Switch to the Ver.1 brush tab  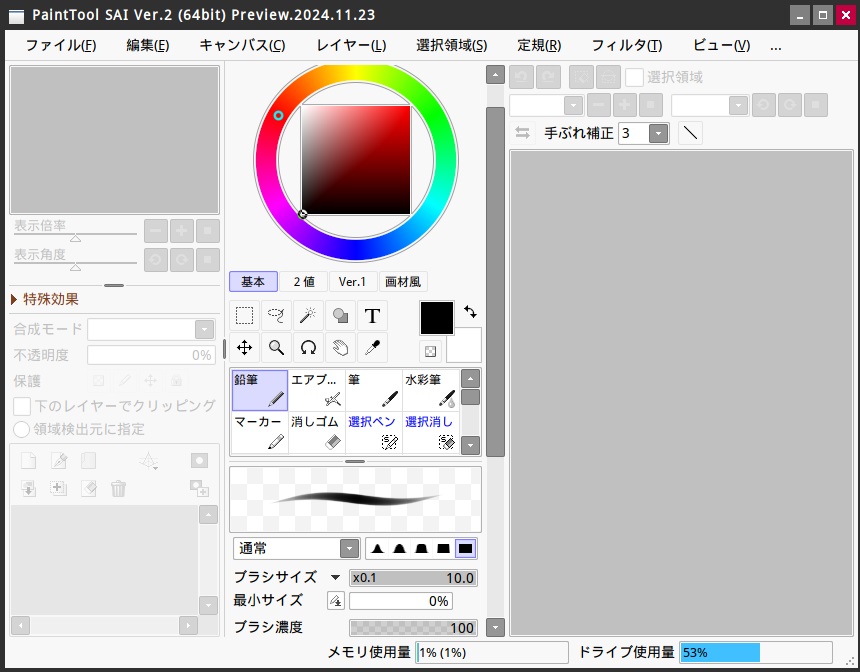point(352,282)
